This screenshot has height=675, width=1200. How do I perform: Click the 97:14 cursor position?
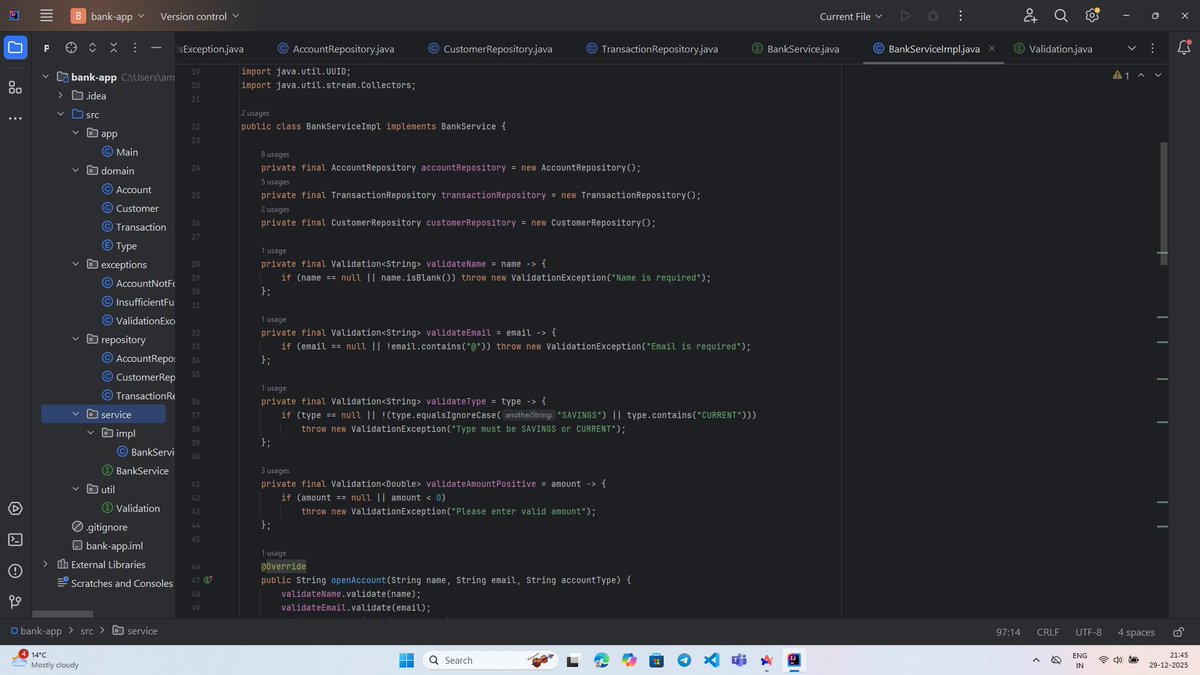[1008, 632]
